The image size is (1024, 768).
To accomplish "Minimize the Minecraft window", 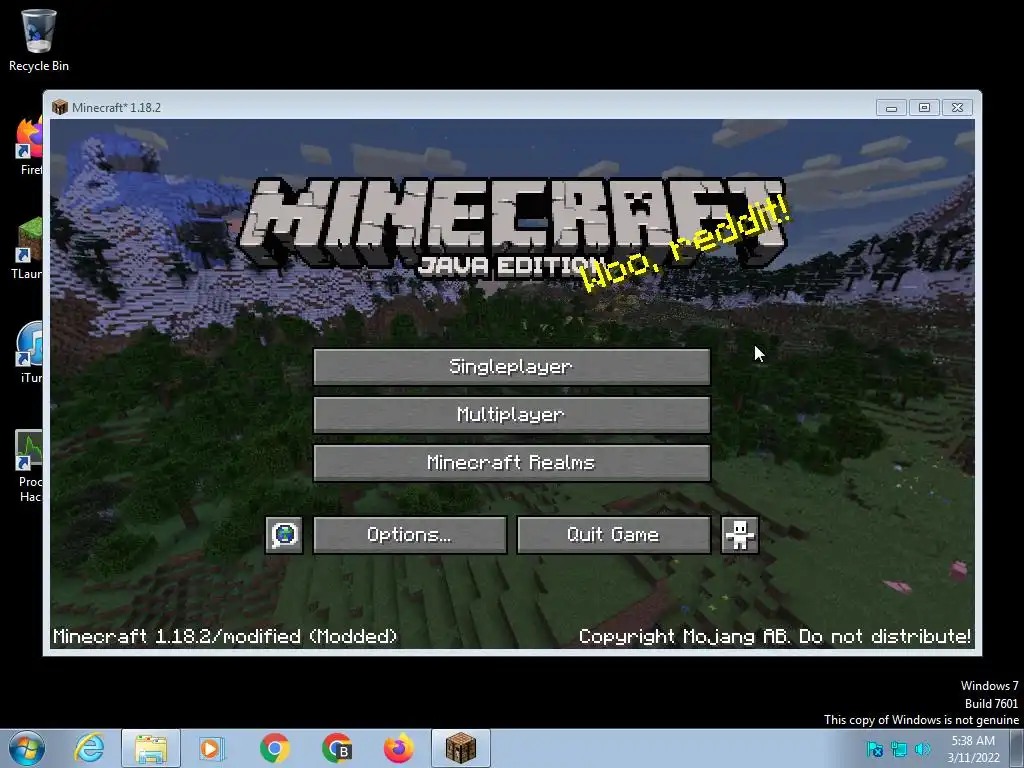I will 891,108.
